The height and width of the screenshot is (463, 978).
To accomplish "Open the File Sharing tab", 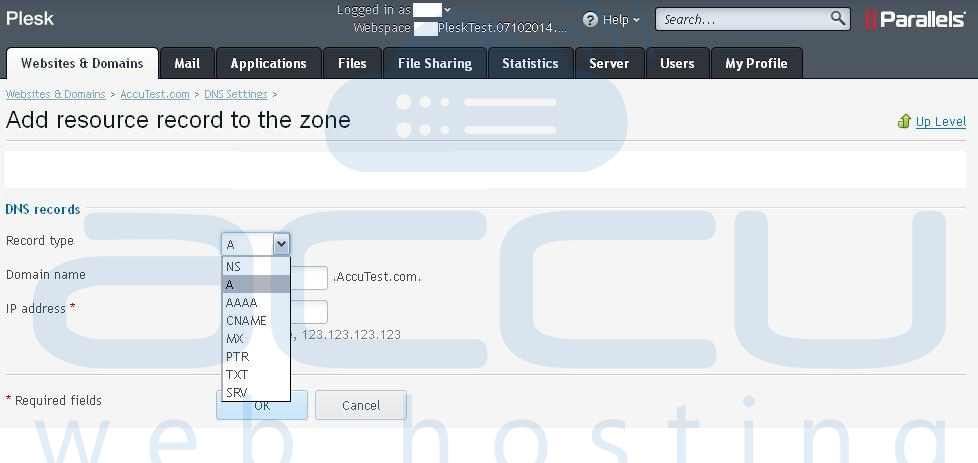I will (435, 63).
